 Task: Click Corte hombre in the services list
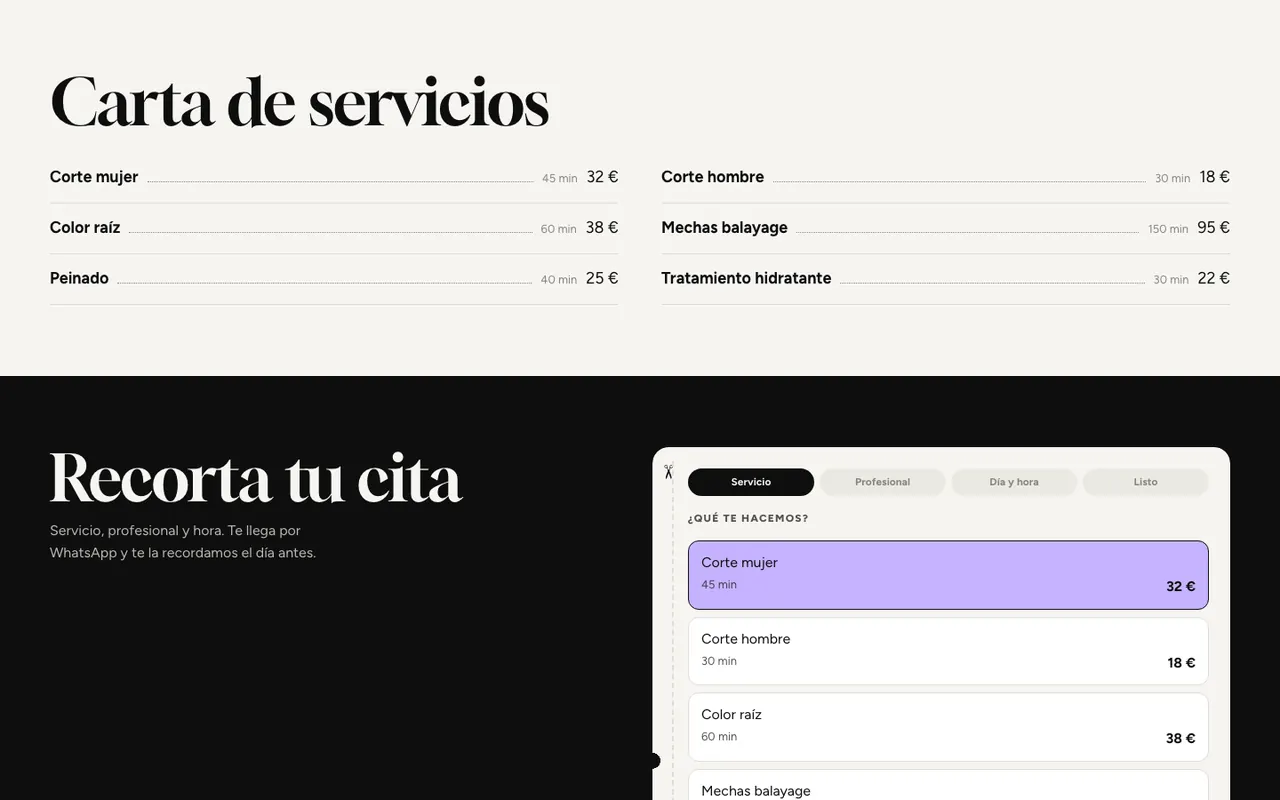[712, 177]
